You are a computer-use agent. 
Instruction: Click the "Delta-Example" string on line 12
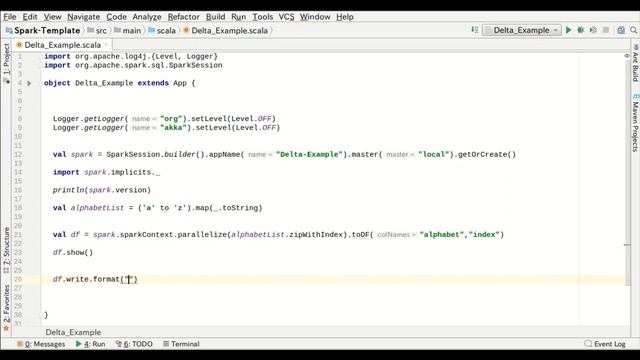(309, 155)
